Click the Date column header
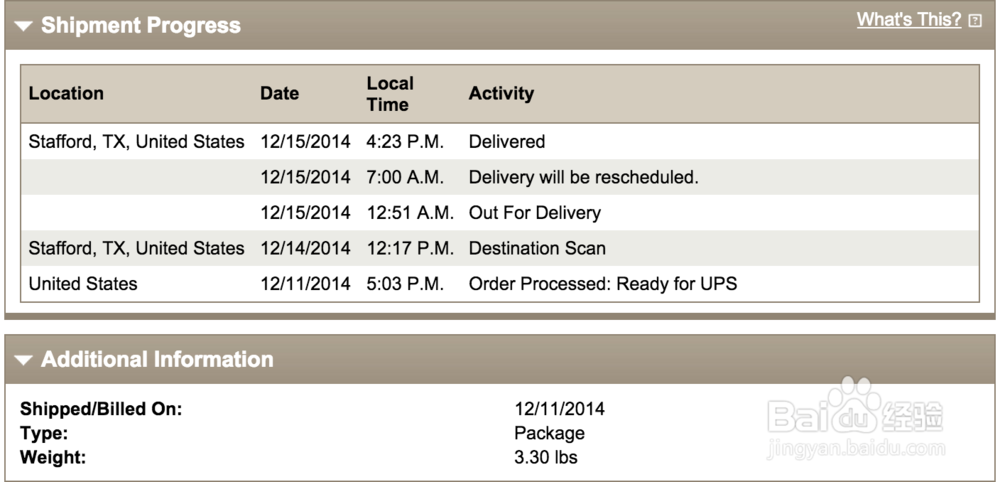 coord(279,94)
